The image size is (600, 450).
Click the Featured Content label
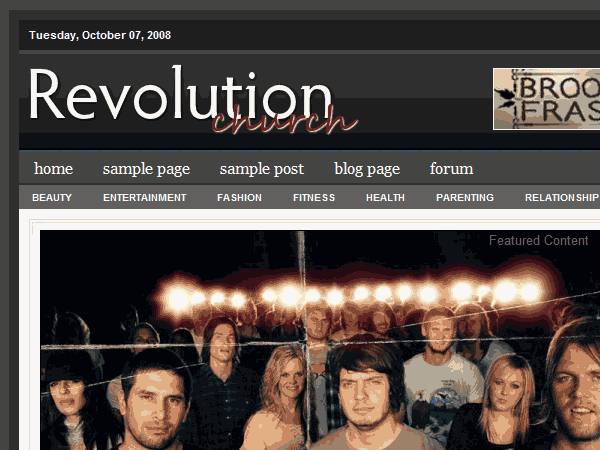[538, 240]
